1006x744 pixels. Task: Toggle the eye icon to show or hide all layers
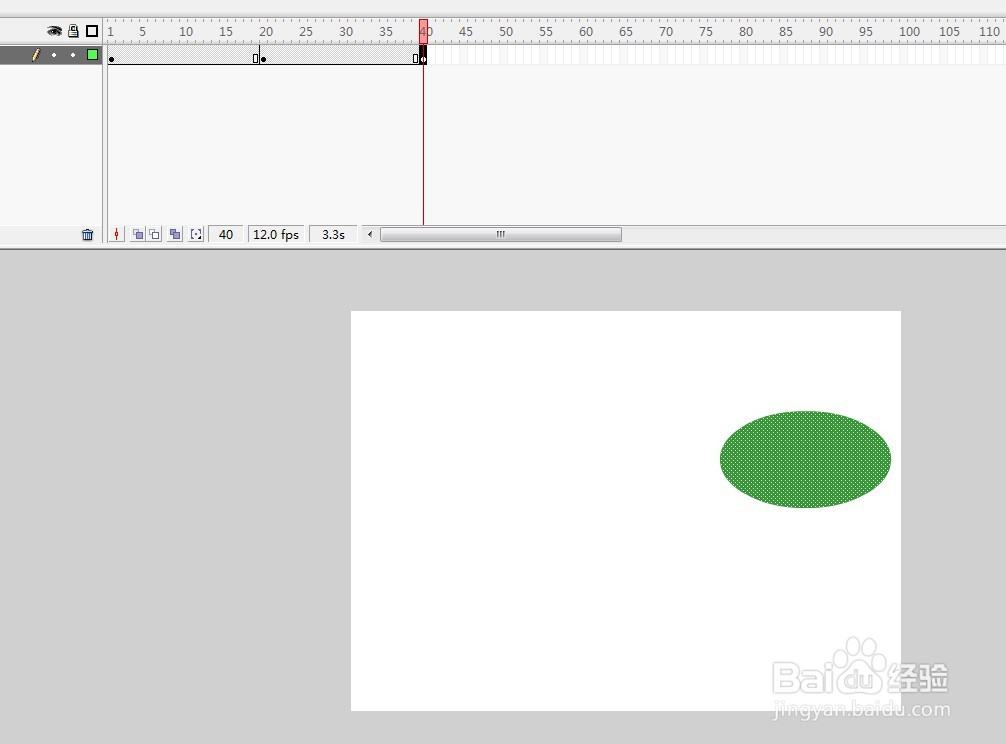(x=55, y=31)
